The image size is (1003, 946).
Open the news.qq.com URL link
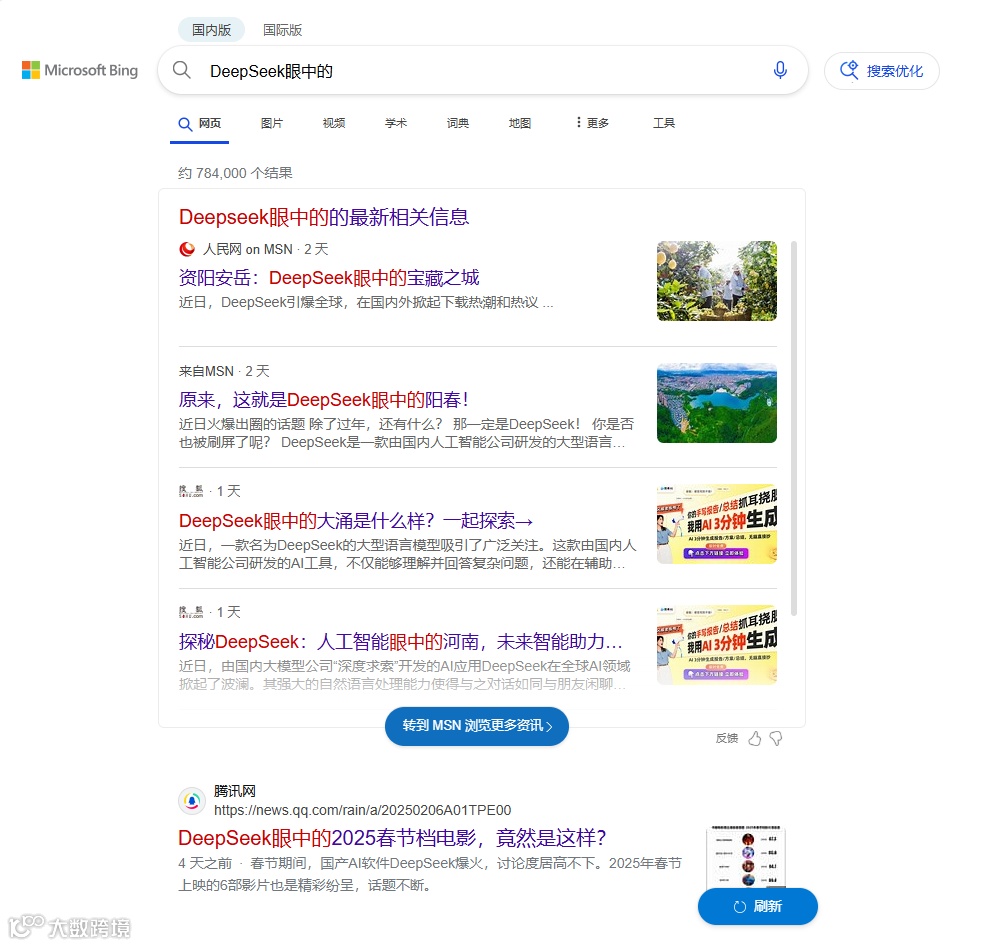point(362,810)
